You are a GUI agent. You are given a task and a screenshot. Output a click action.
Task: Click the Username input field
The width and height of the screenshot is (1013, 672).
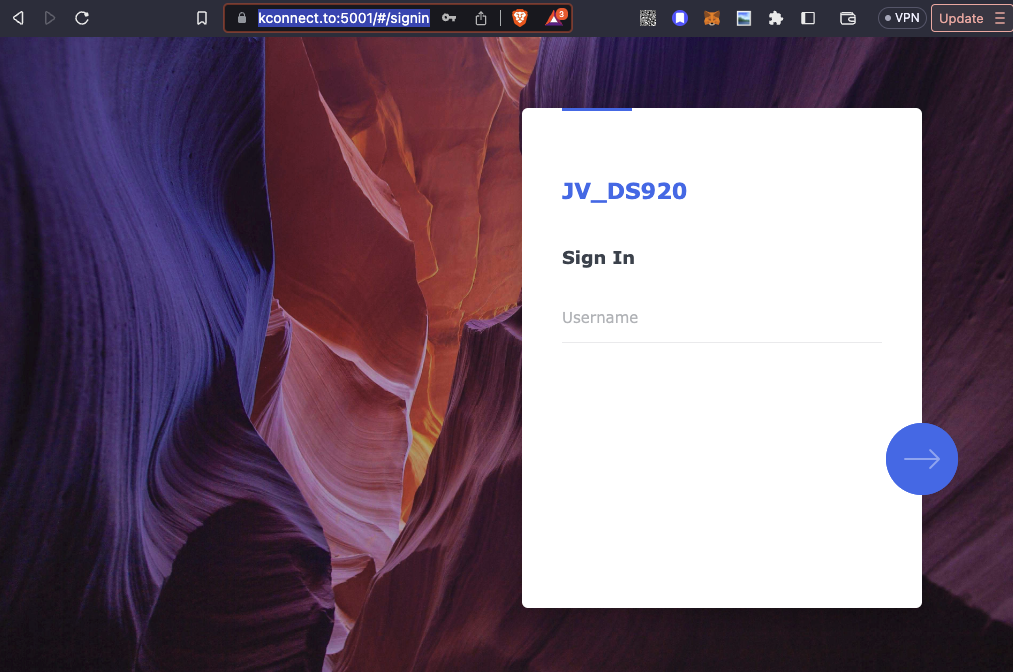point(720,318)
